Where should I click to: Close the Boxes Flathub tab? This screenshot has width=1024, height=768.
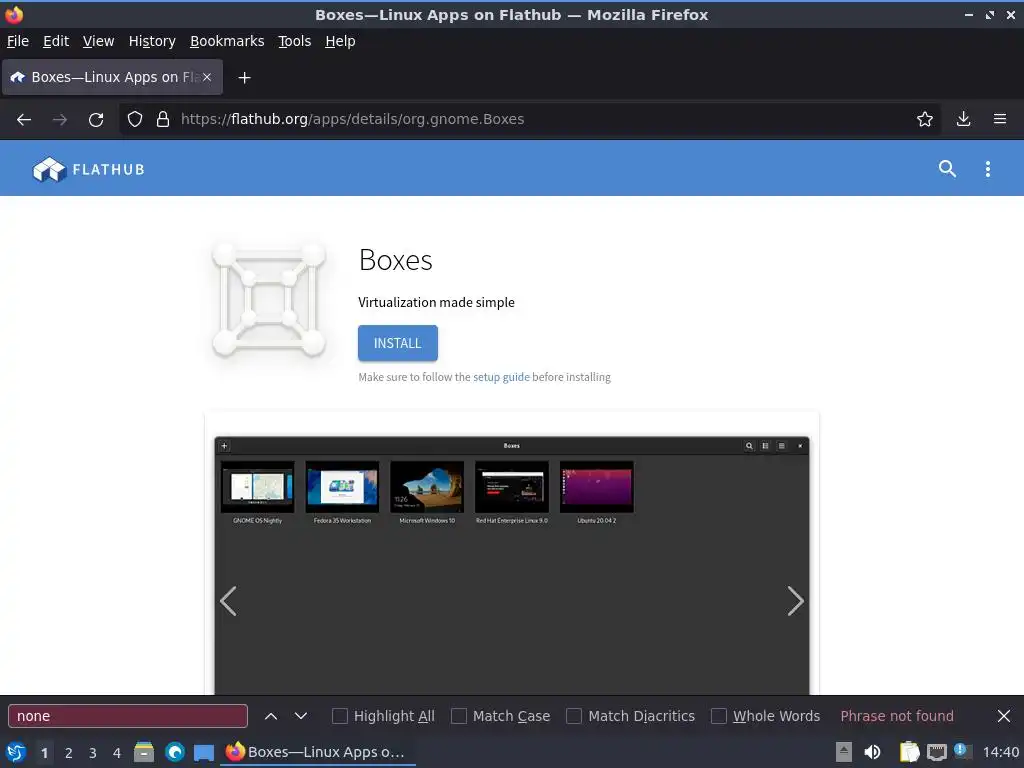point(206,77)
